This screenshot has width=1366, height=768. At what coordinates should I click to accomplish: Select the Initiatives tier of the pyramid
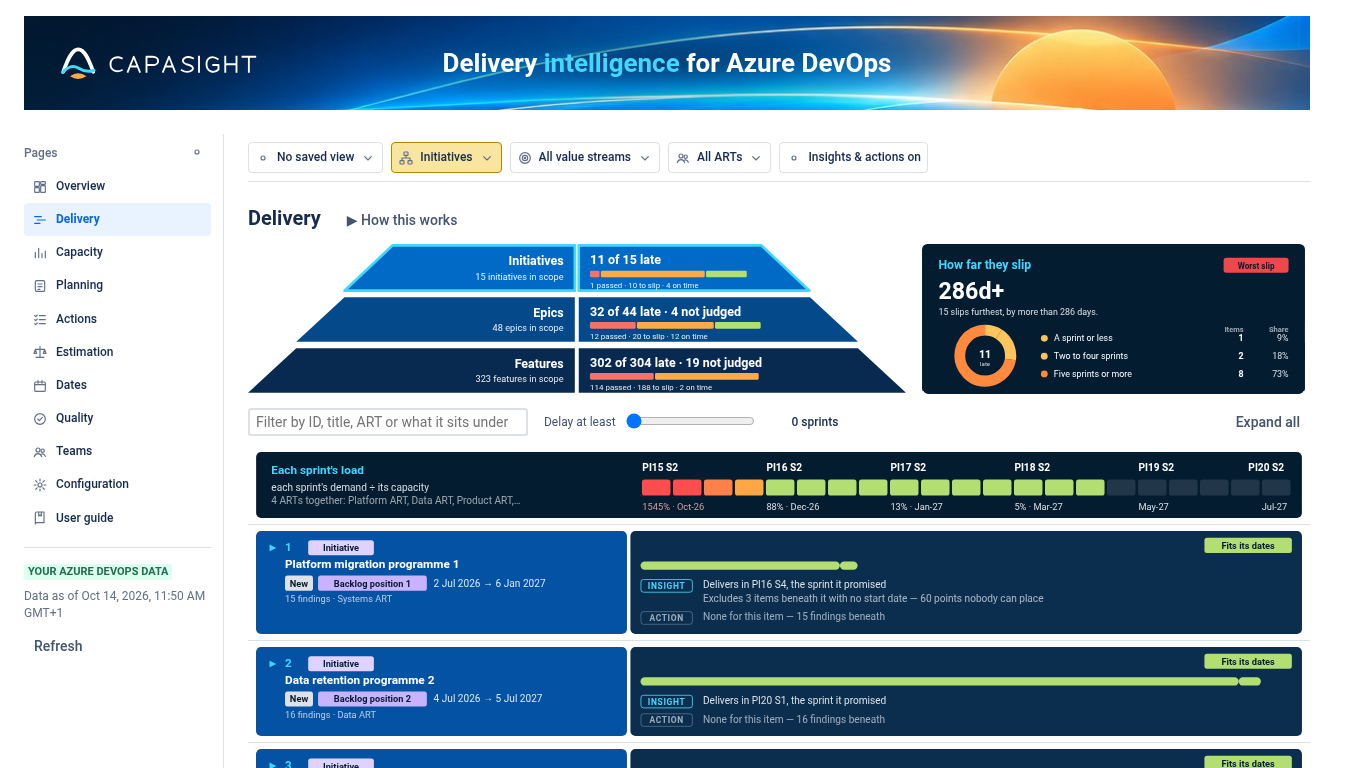(577, 268)
